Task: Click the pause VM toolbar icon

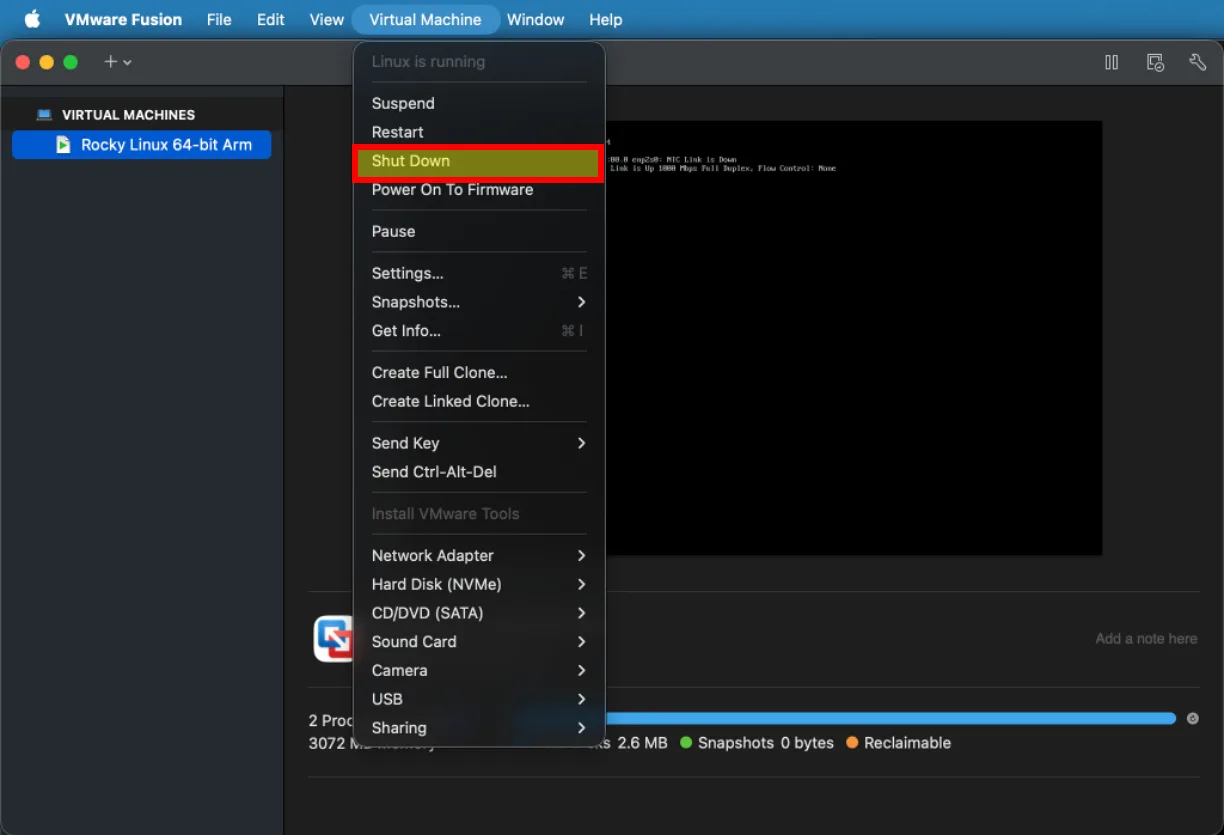Action: (1111, 62)
